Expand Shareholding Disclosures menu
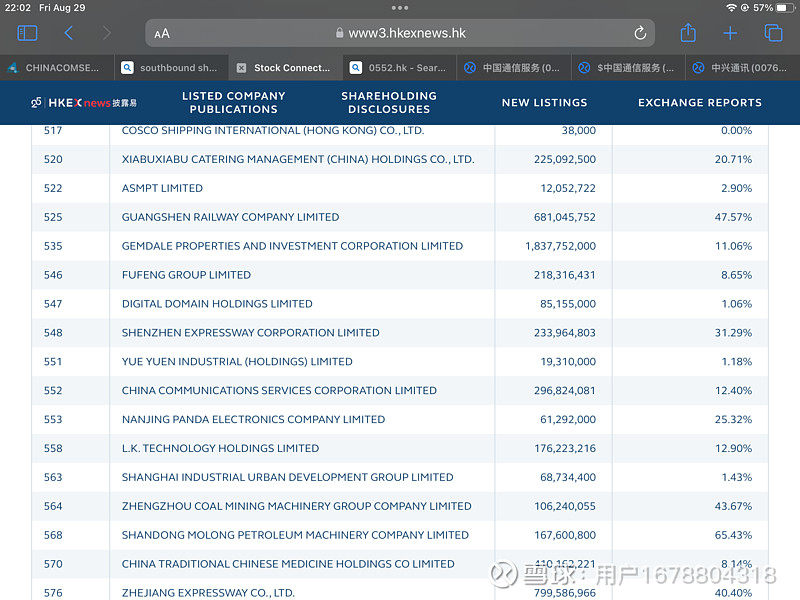Image resolution: width=800 pixels, height=600 pixels. pos(389,103)
